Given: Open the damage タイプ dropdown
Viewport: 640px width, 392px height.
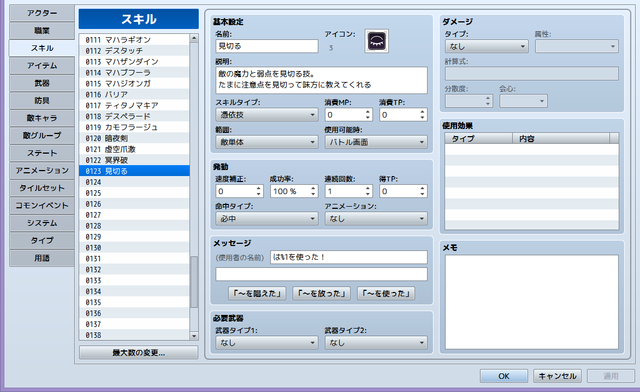Looking at the screenshot, I should click(x=487, y=47).
